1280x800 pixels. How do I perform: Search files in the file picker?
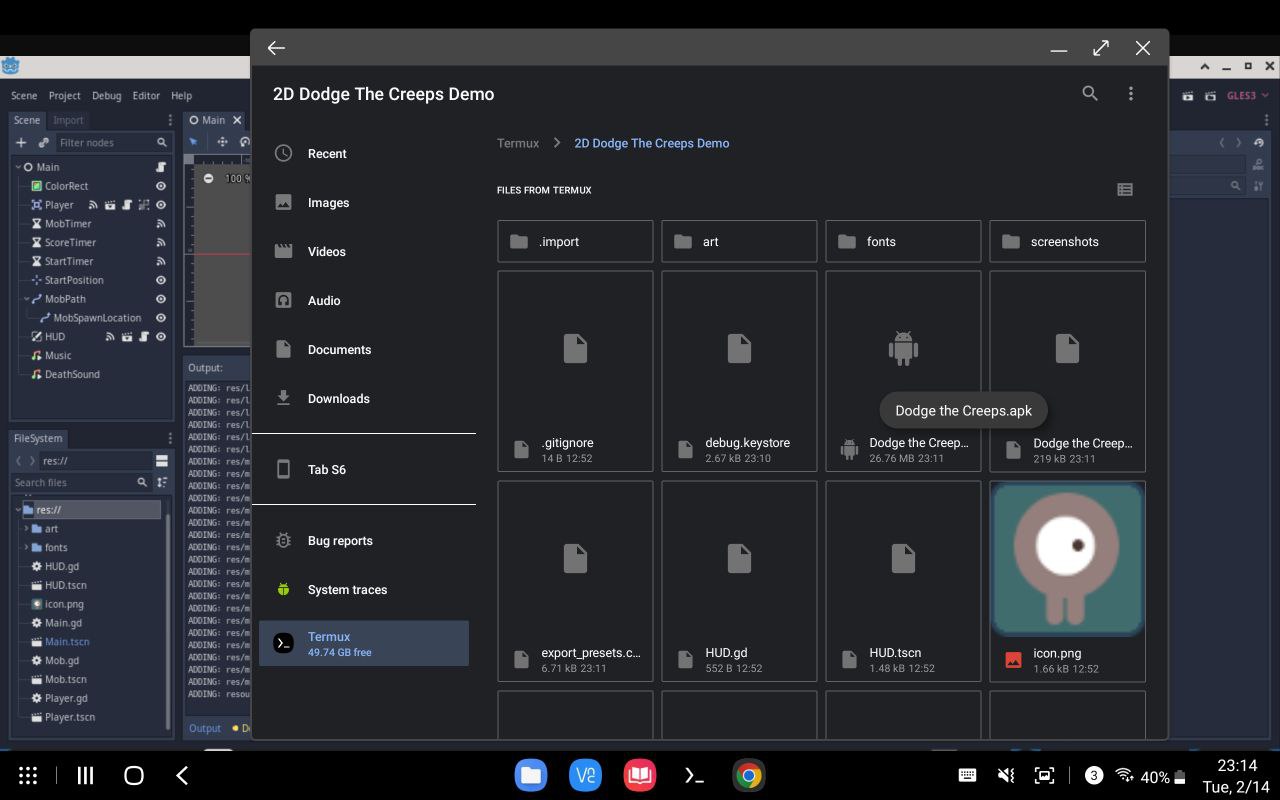tap(1090, 93)
